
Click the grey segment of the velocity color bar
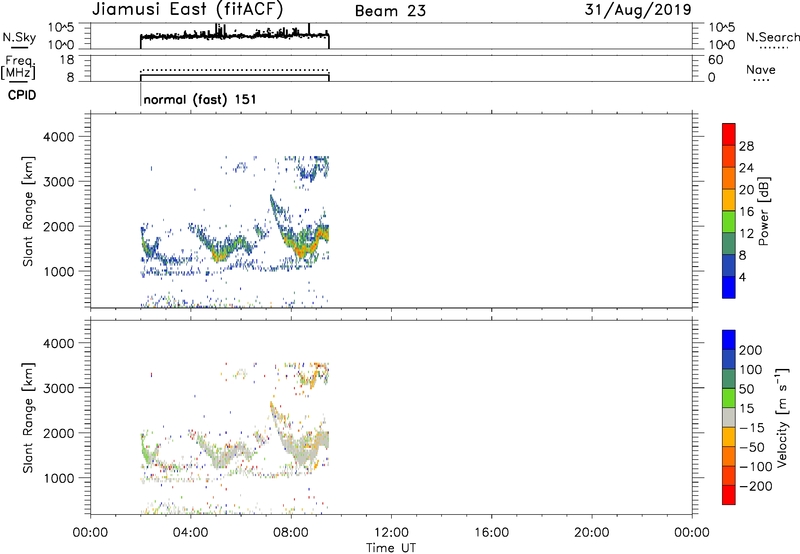pyautogui.click(x=729, y=417)
